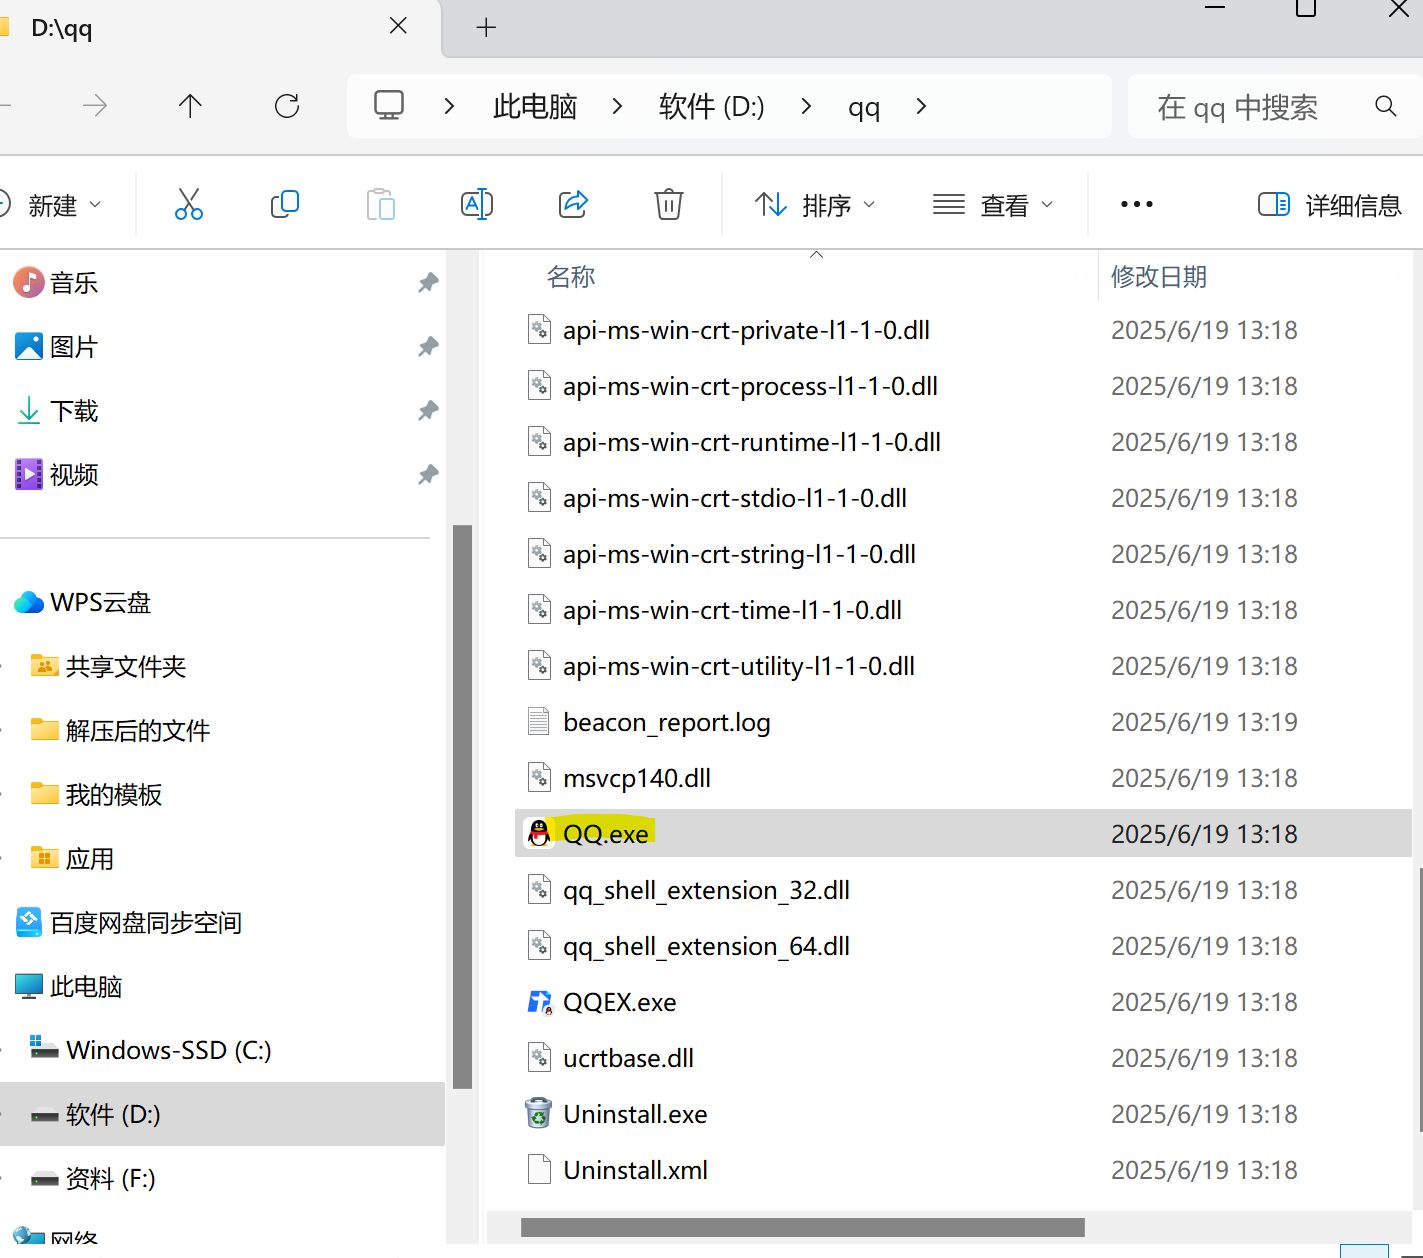Click the Refresh icon
Image resolution: width=1423 pixels, height=1258 pixels.
point(287,106)
